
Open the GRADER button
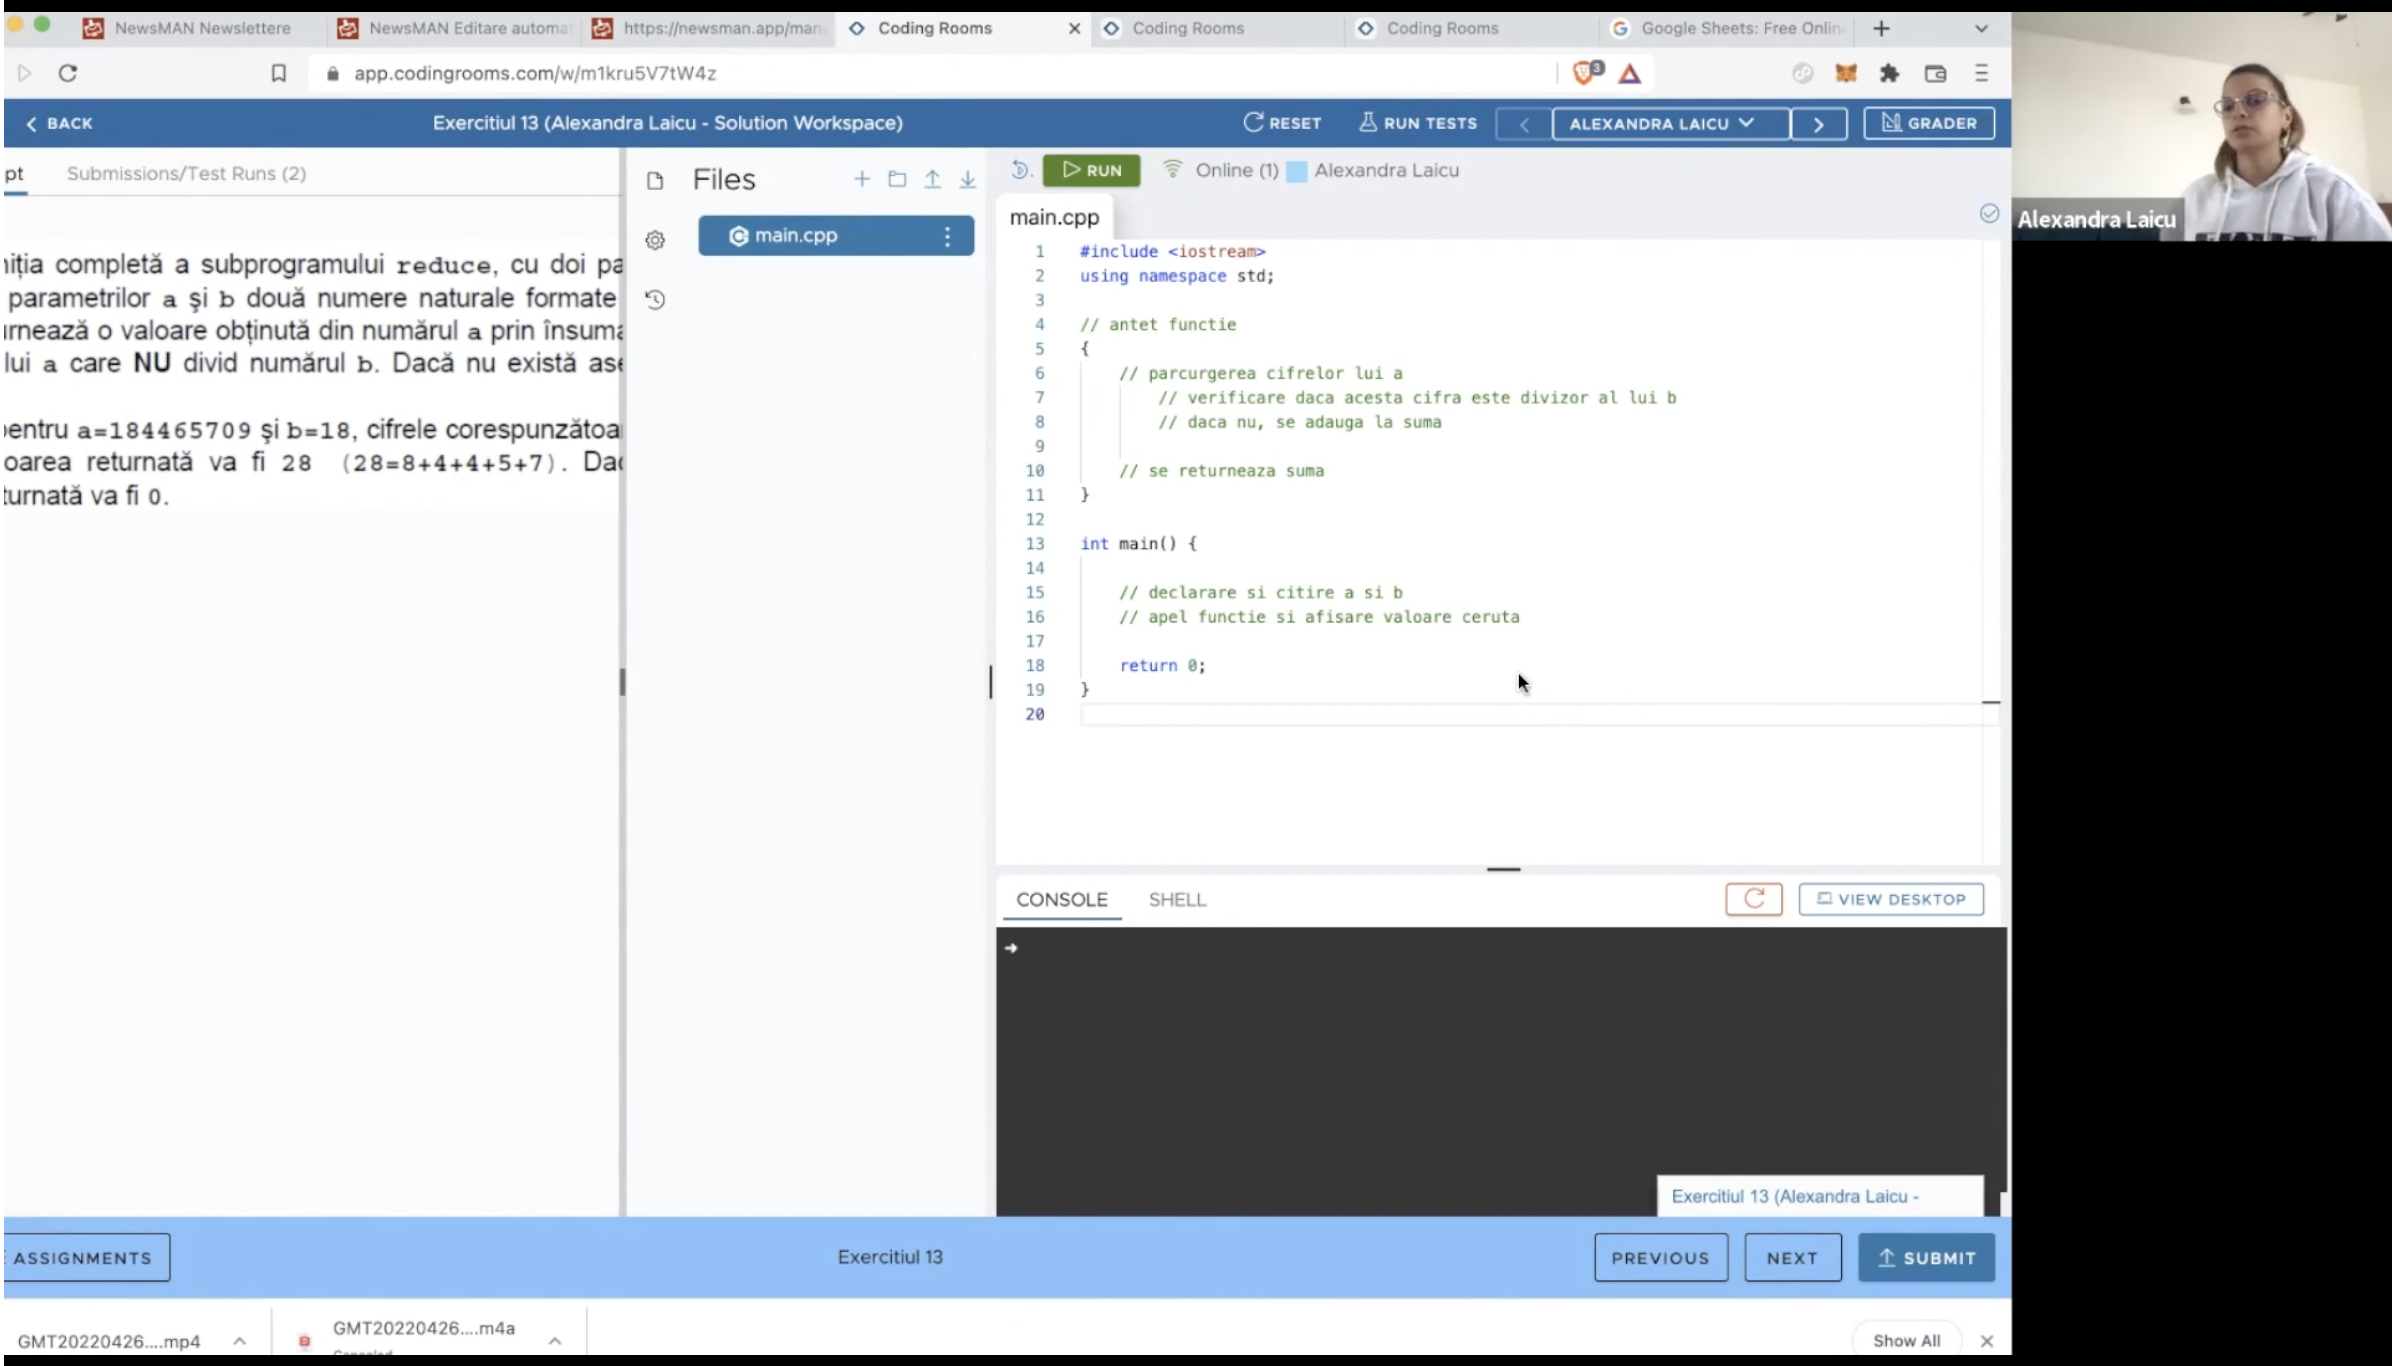point(1928,123)
